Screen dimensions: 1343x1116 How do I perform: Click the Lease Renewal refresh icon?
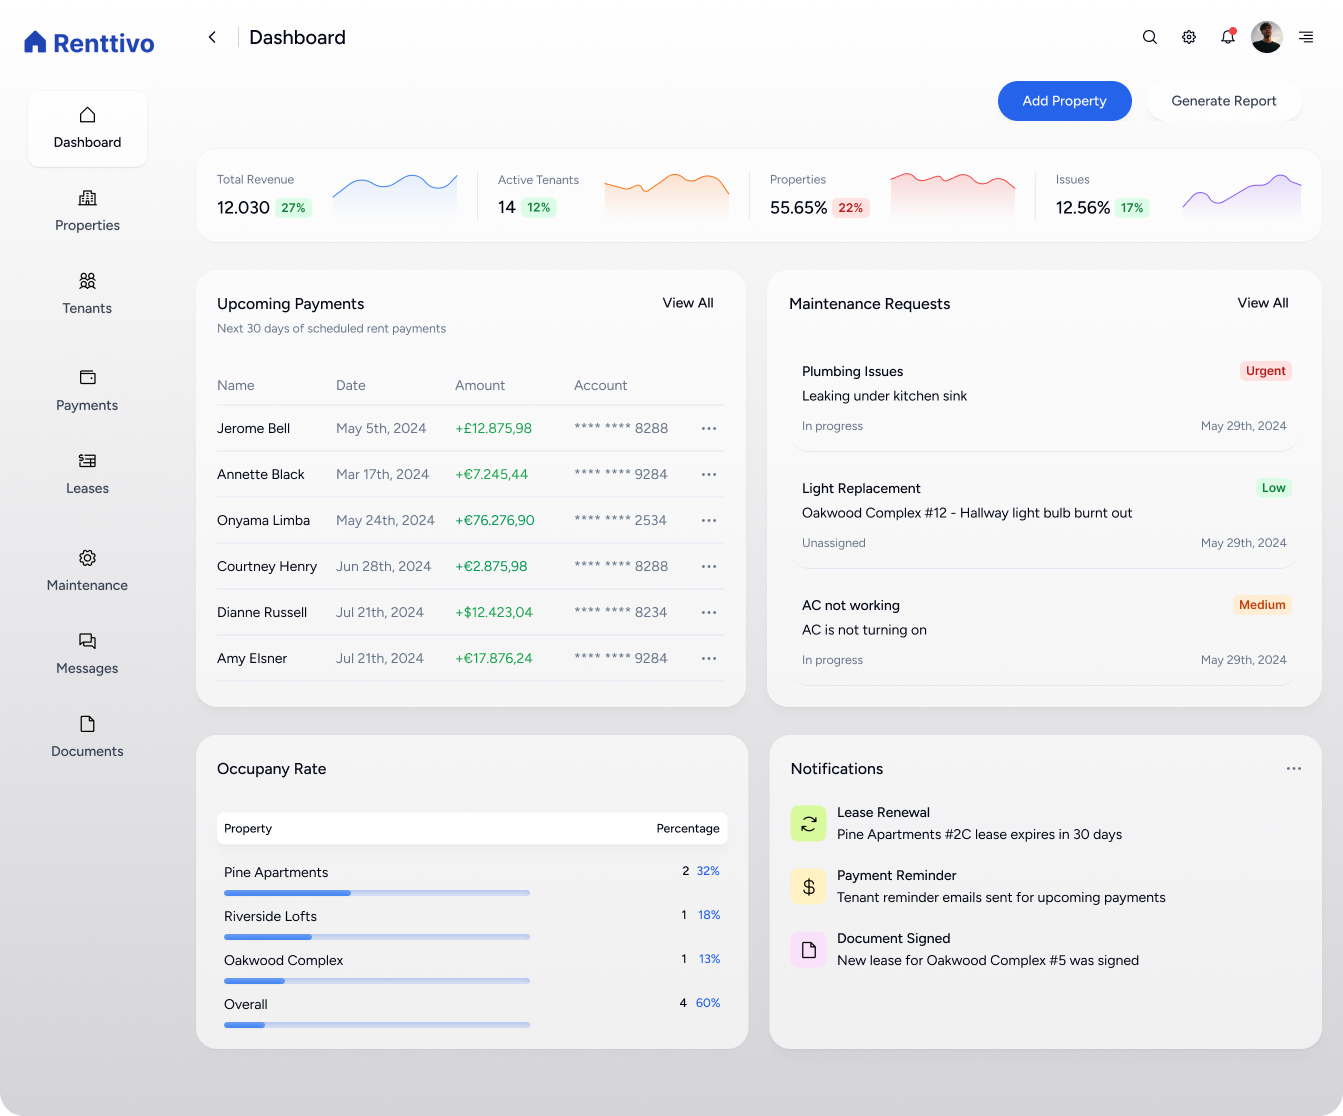(x=808, y=824)
